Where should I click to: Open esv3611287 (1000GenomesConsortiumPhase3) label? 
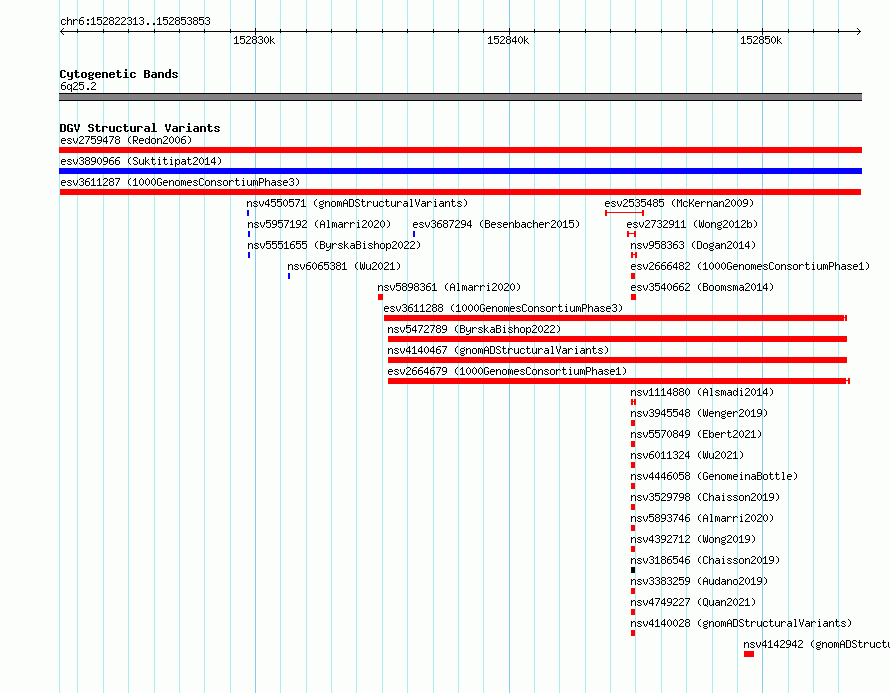[x=180, y=182]
